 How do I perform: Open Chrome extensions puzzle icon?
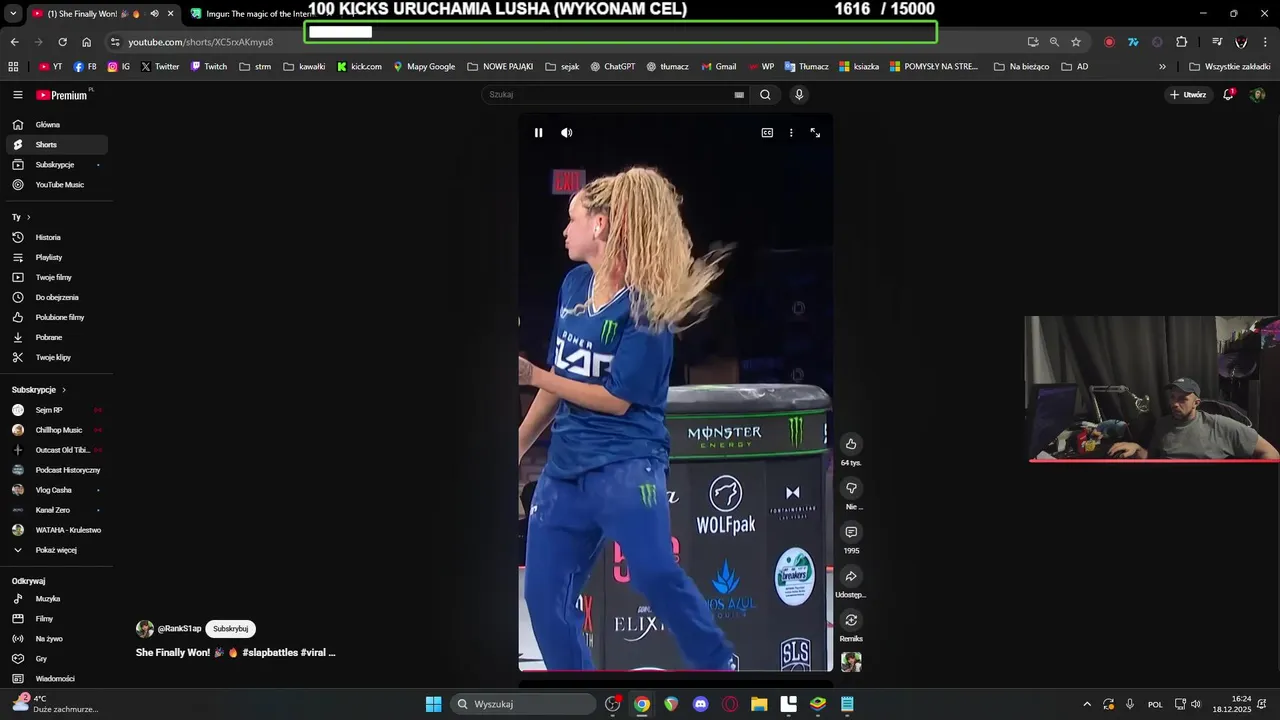pos(1181,42)
